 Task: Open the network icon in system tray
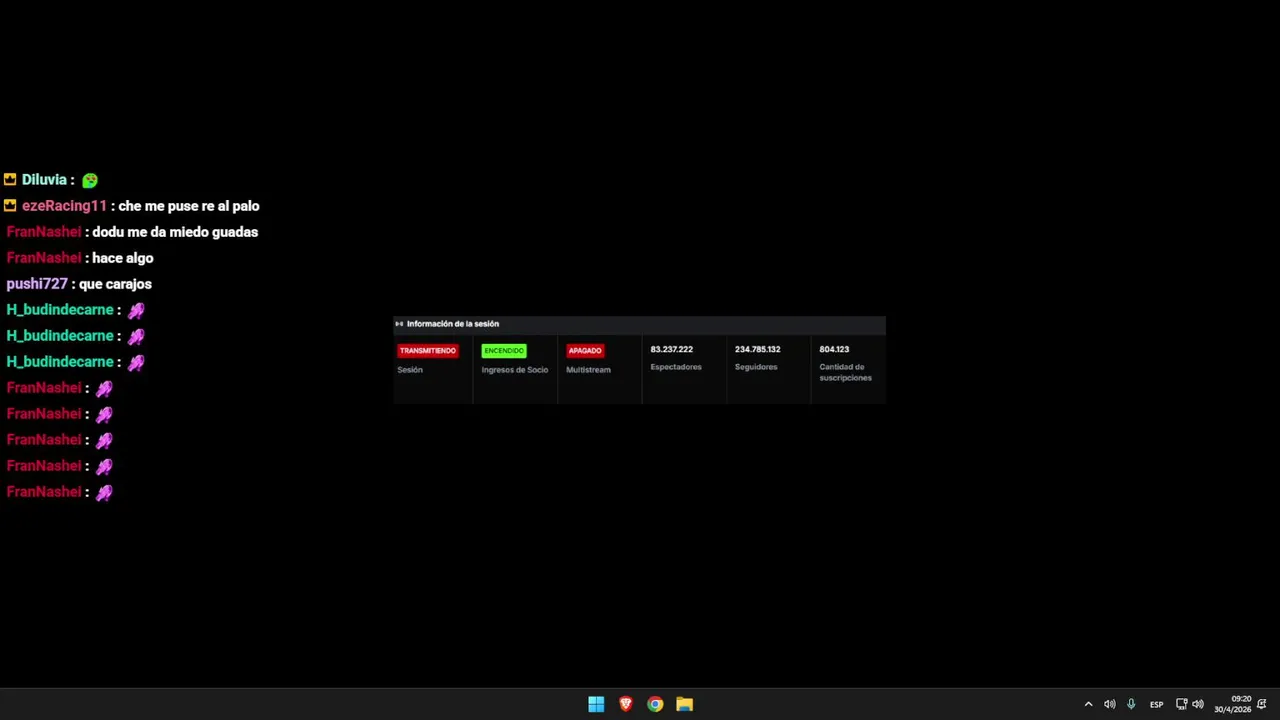point(1181,704)
